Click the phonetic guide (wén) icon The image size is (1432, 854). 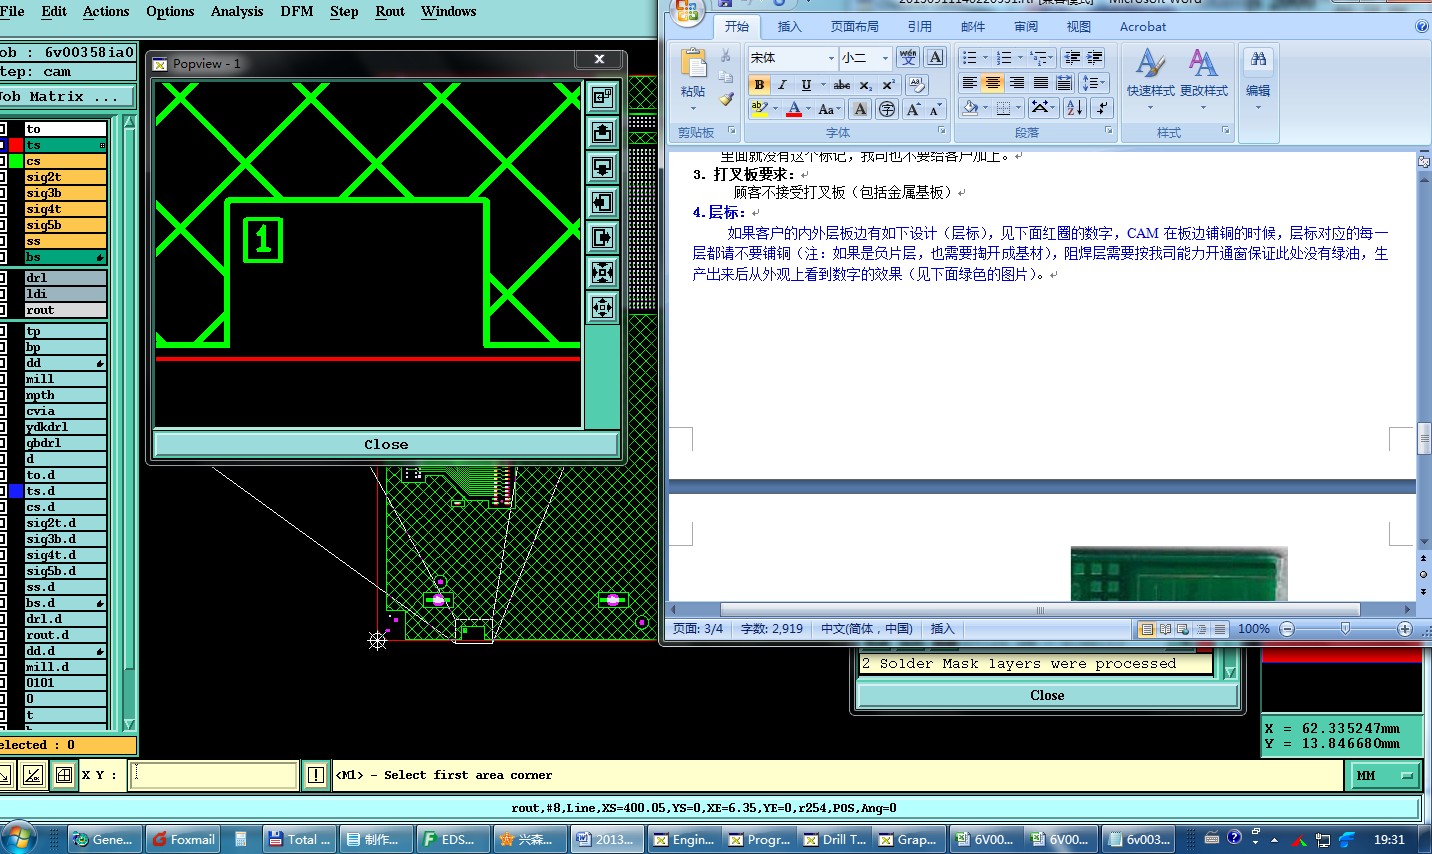point(907,58)
